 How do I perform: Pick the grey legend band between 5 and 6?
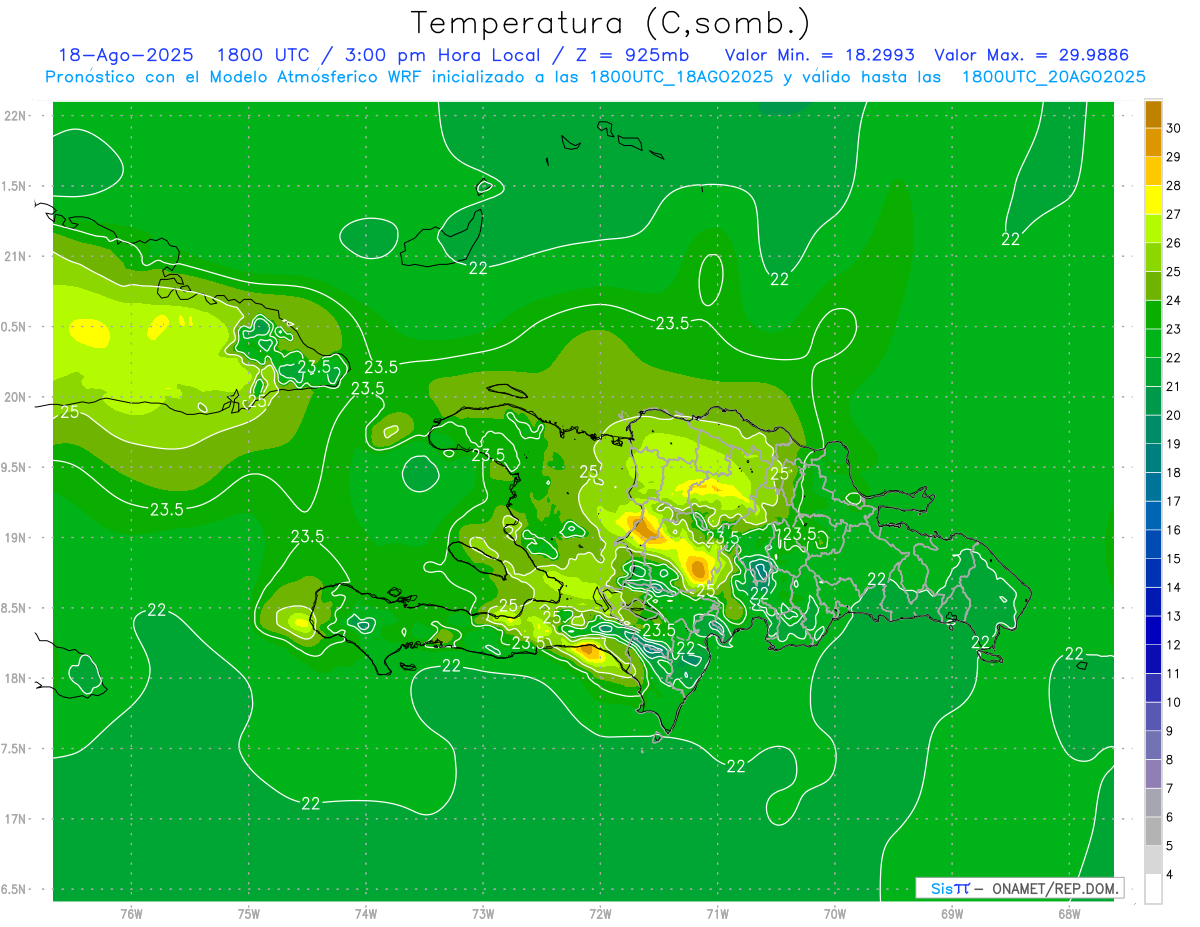point(1153,831)
